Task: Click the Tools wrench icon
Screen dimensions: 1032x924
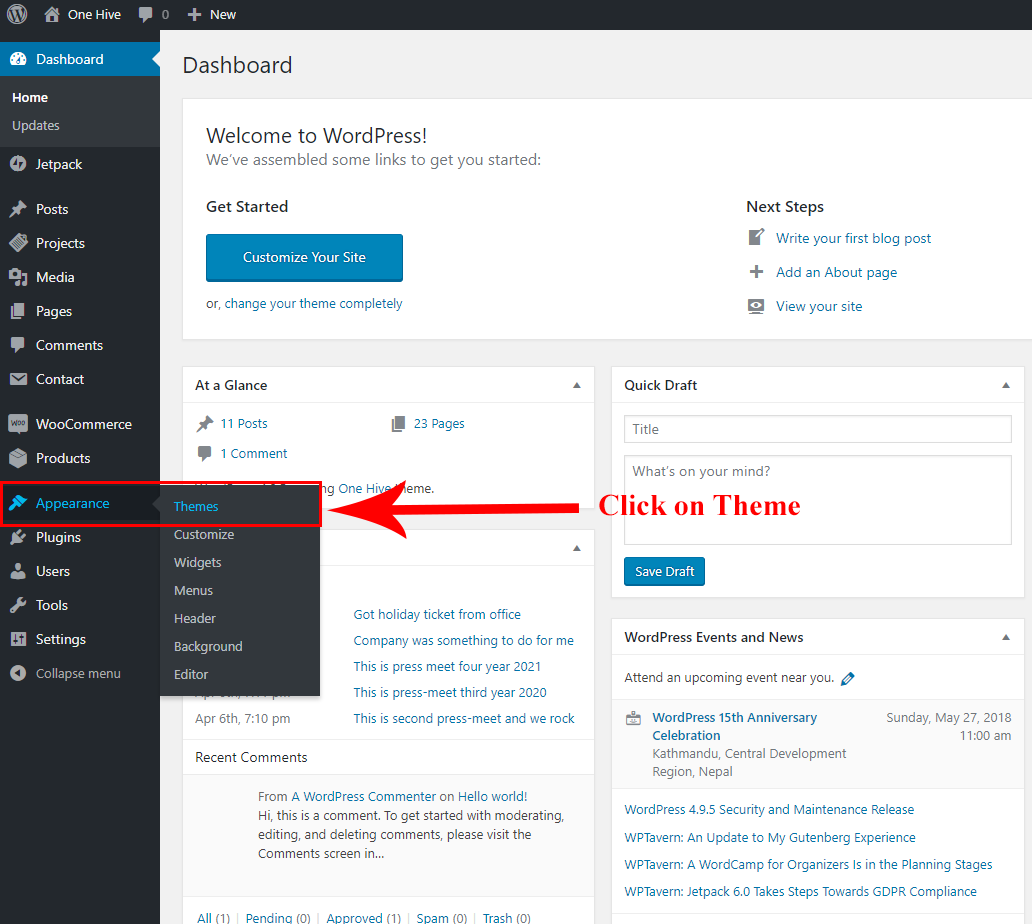Action: pos(18,605)
